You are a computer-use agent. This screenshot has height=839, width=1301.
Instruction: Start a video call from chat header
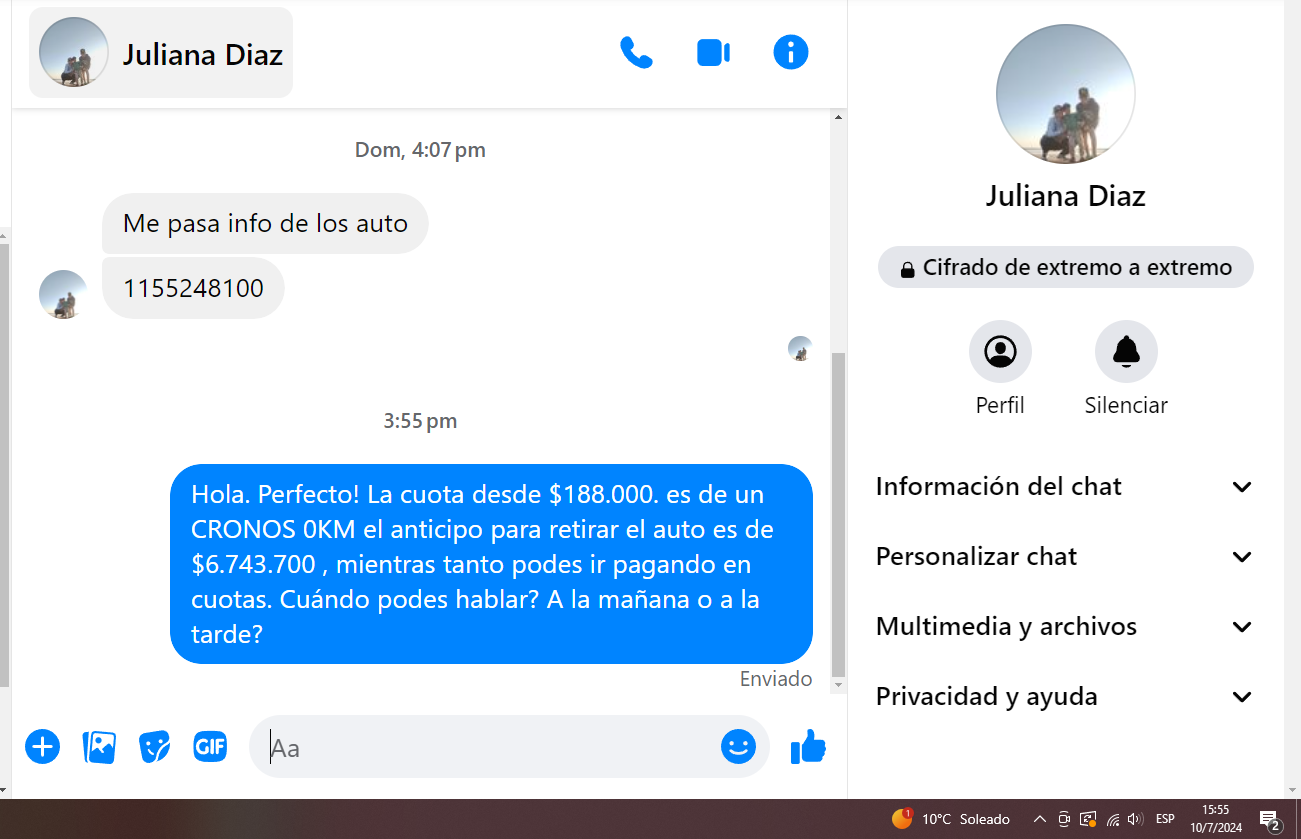coord(713,52)
